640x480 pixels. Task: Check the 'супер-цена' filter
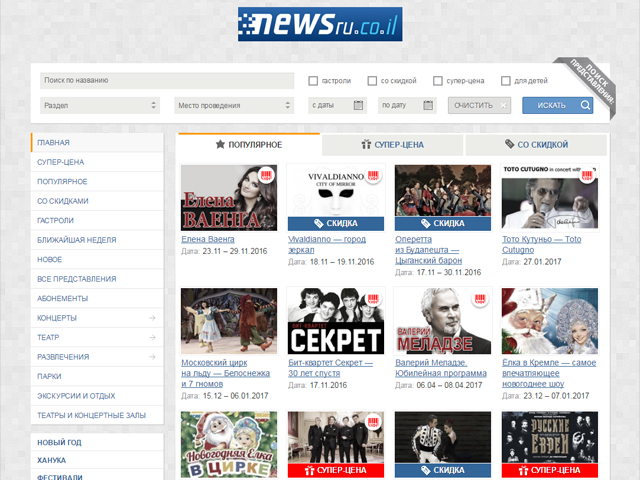pyautogui.click(x=438, y=81)
